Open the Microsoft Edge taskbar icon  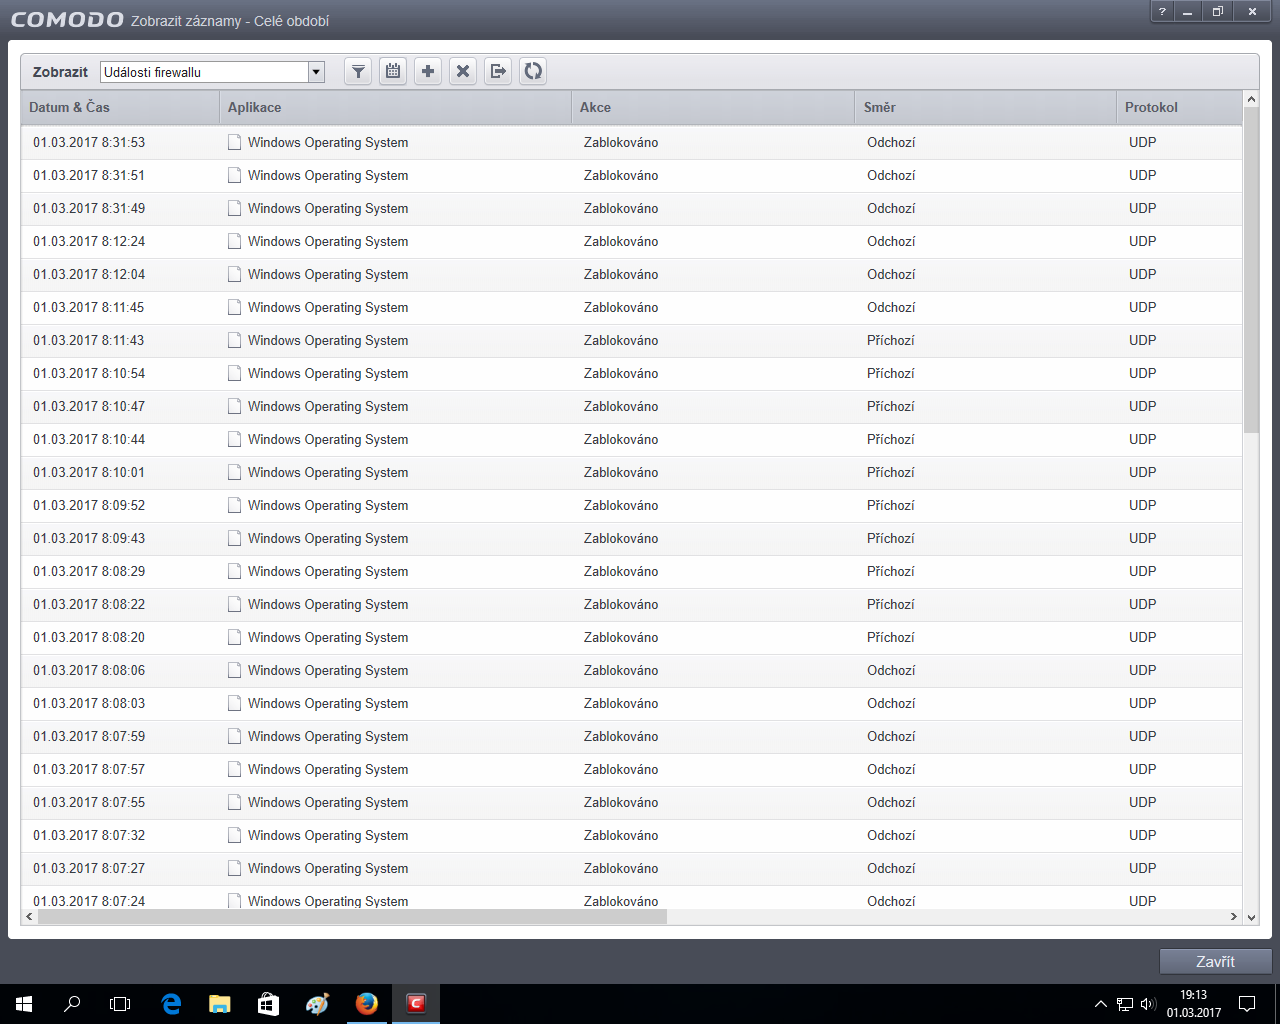(171, 1003)
